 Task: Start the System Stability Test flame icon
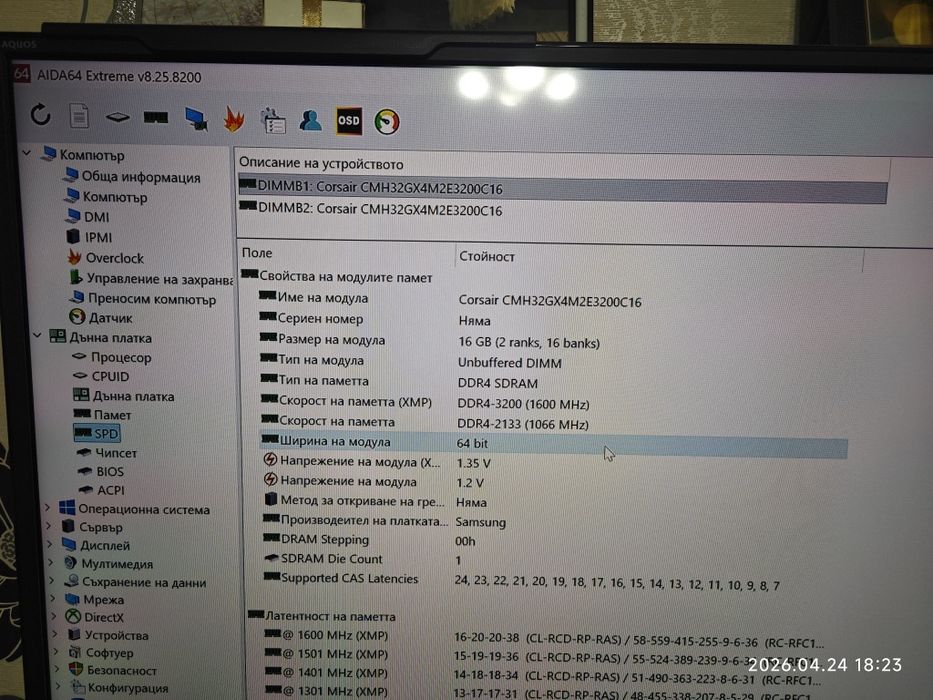coord(234,118)
